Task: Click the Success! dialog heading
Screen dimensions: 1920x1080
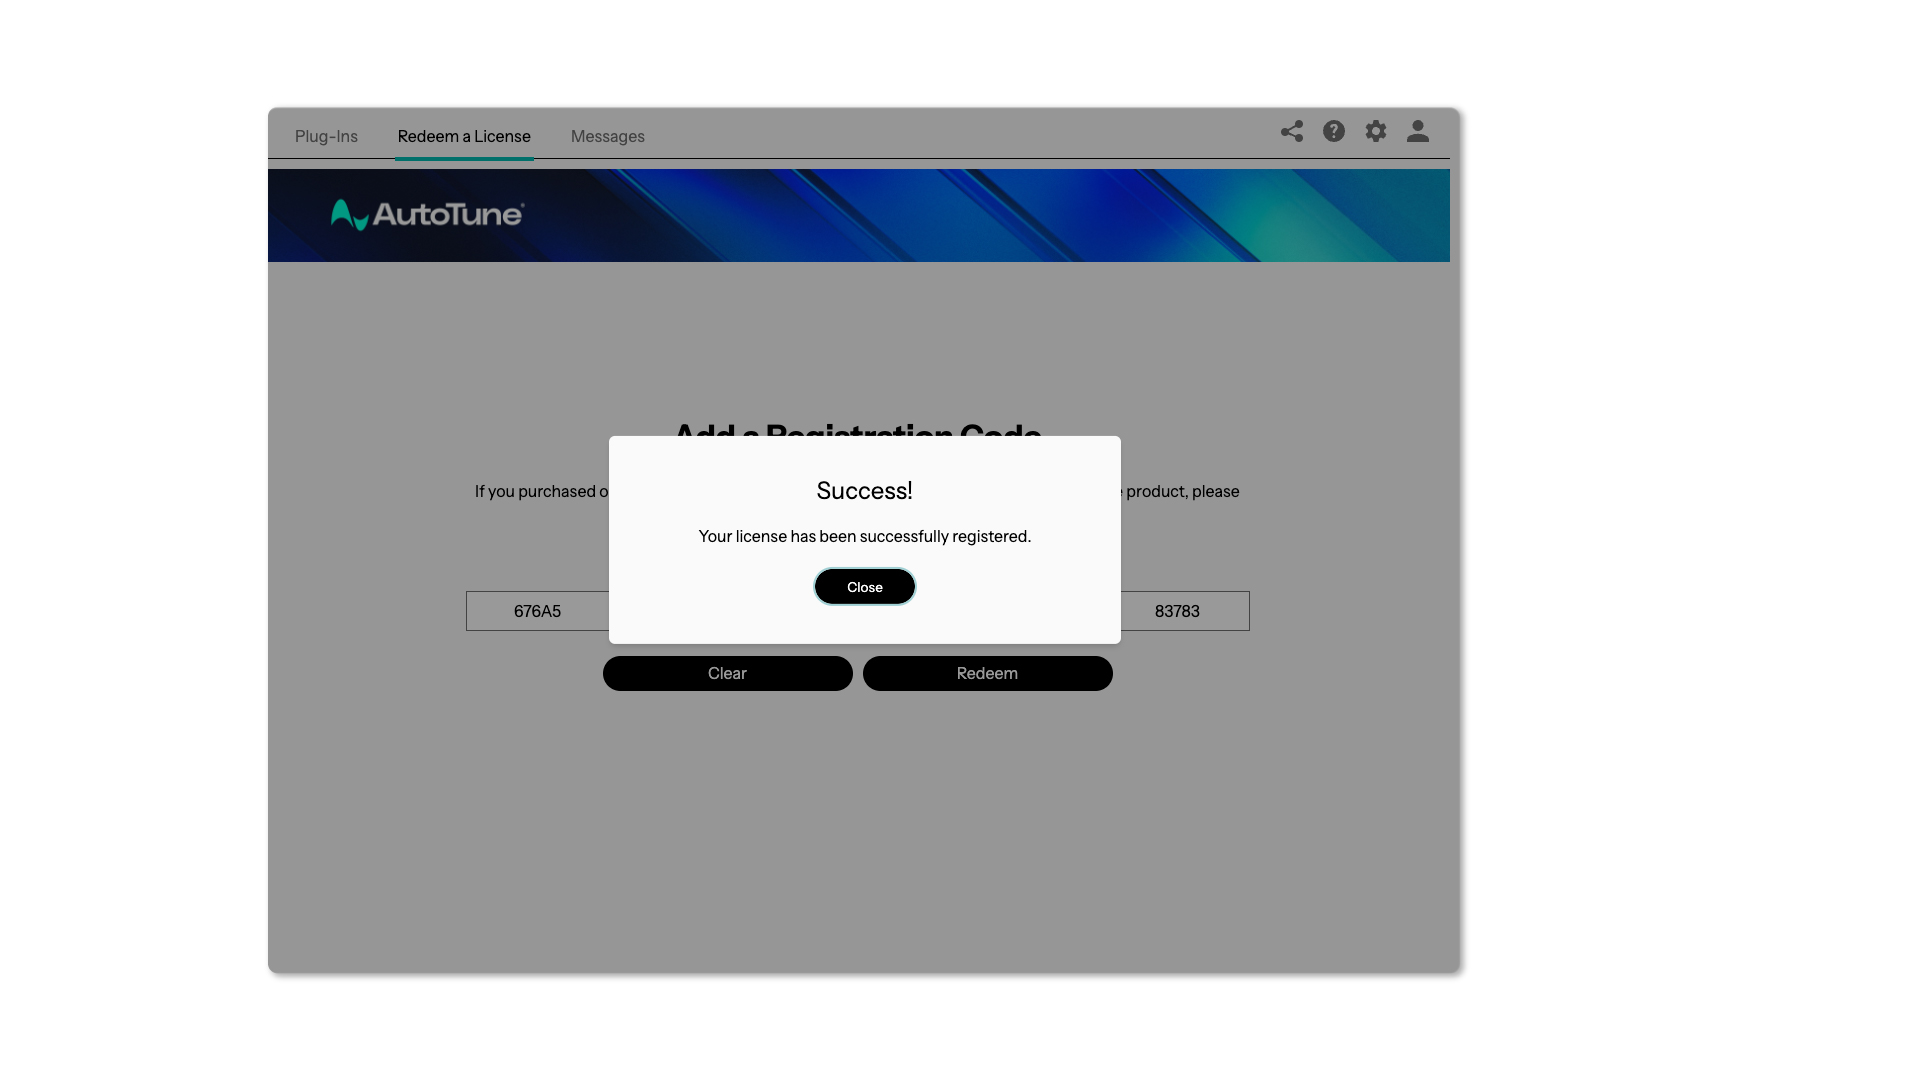Action: click(x=864, y=491)
